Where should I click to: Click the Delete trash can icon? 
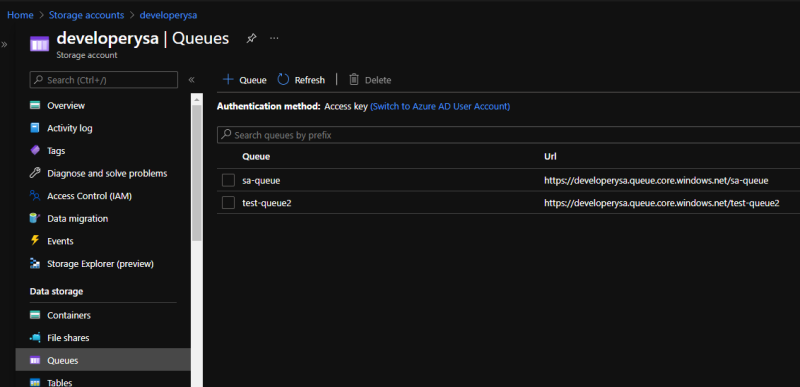coord(354,80)
